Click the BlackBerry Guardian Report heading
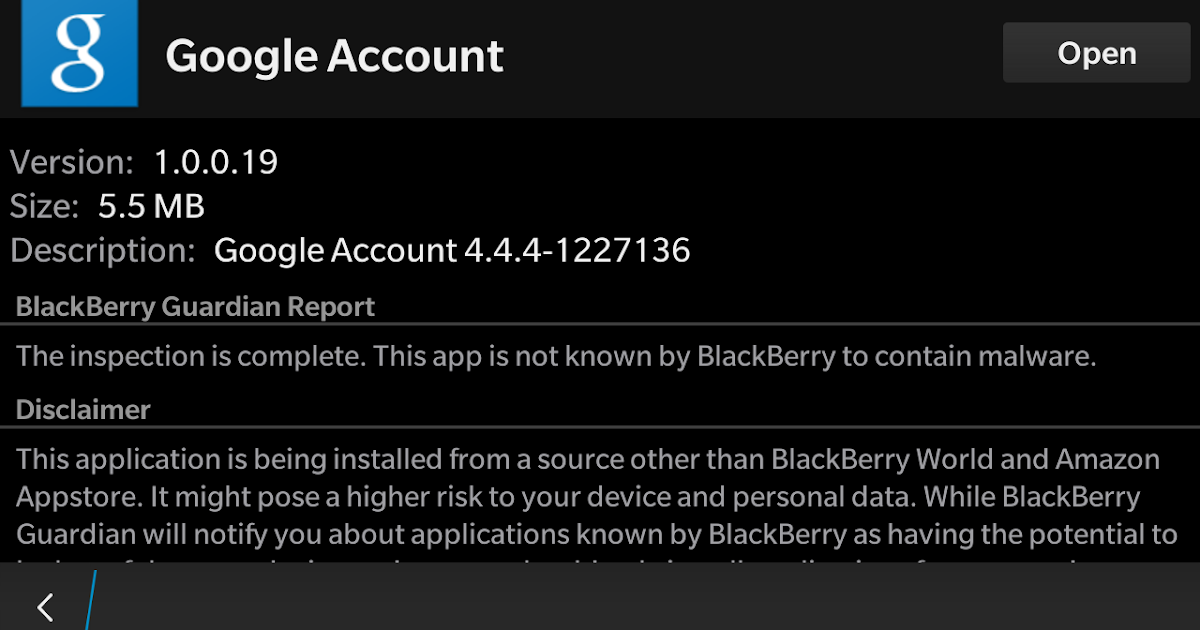Image resolution: width=1200 pixels, height=630 pixels. [196, 307]
